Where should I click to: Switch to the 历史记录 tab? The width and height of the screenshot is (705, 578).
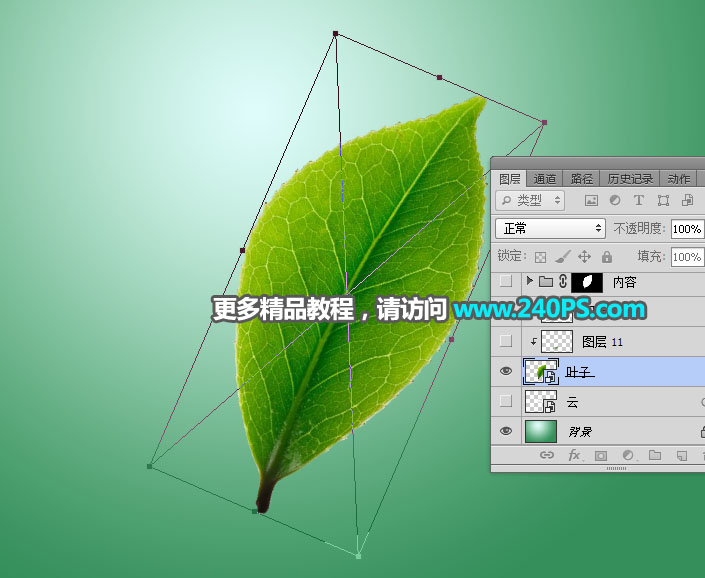pyautogui.click(x=630, y=179)
